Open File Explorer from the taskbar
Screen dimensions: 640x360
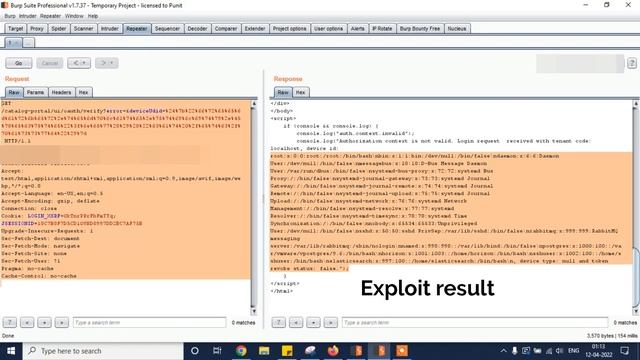264,351
